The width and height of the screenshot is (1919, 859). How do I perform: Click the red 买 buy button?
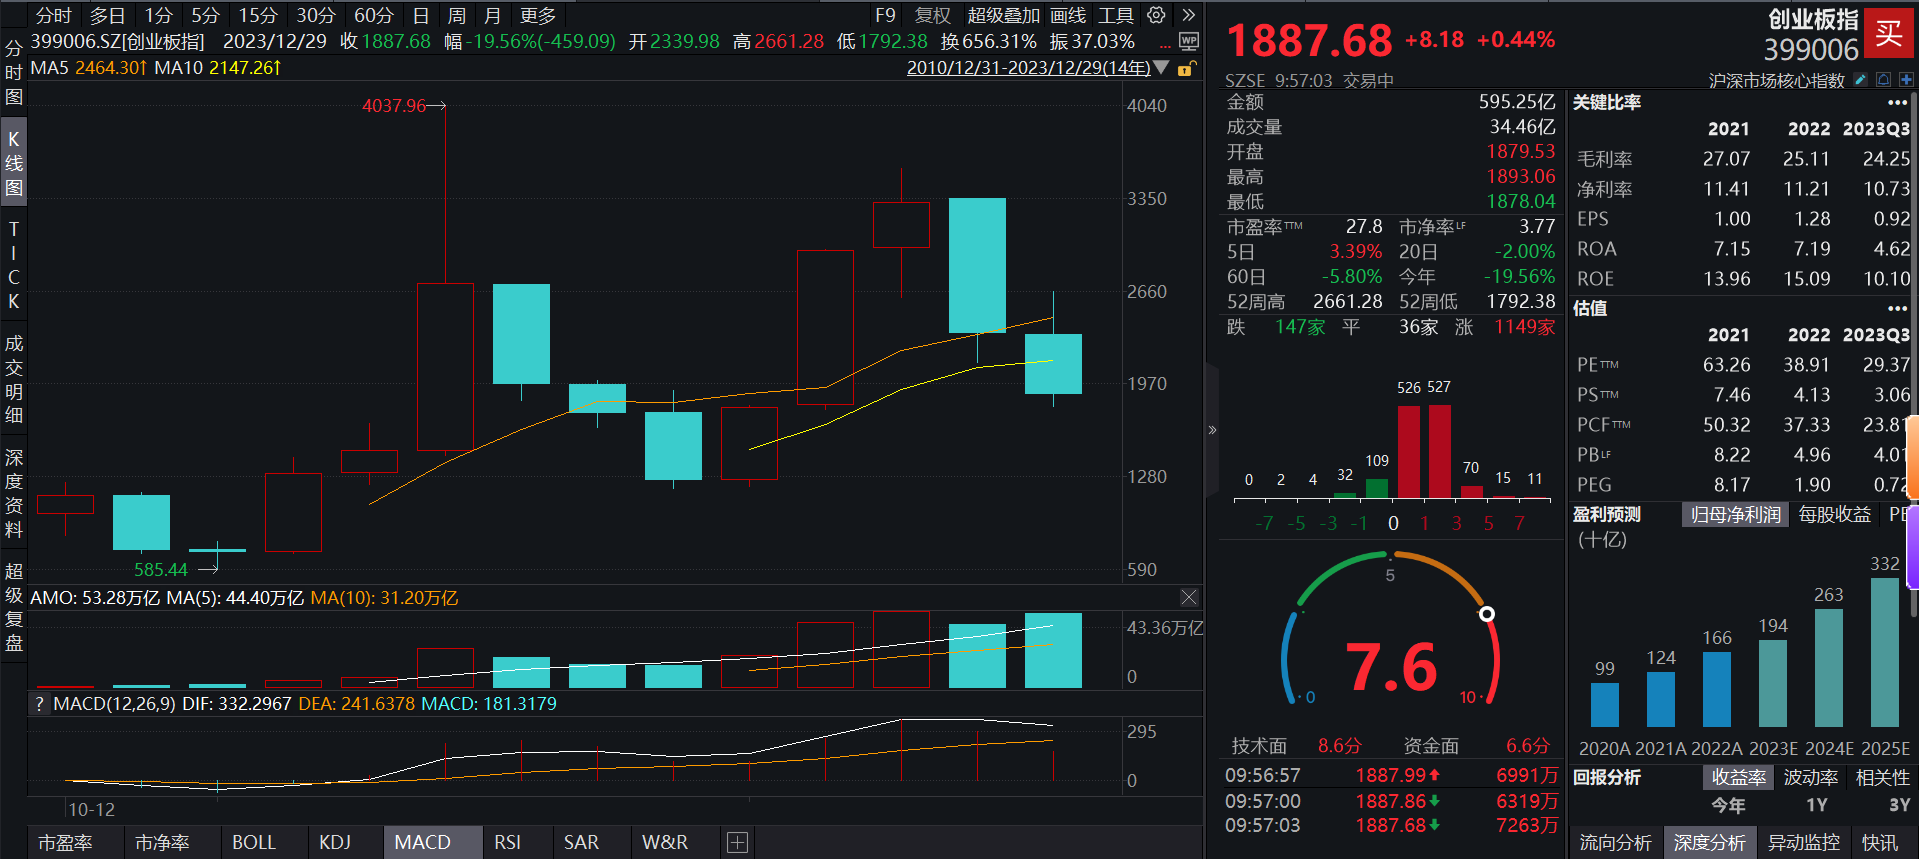point(1888,33)
